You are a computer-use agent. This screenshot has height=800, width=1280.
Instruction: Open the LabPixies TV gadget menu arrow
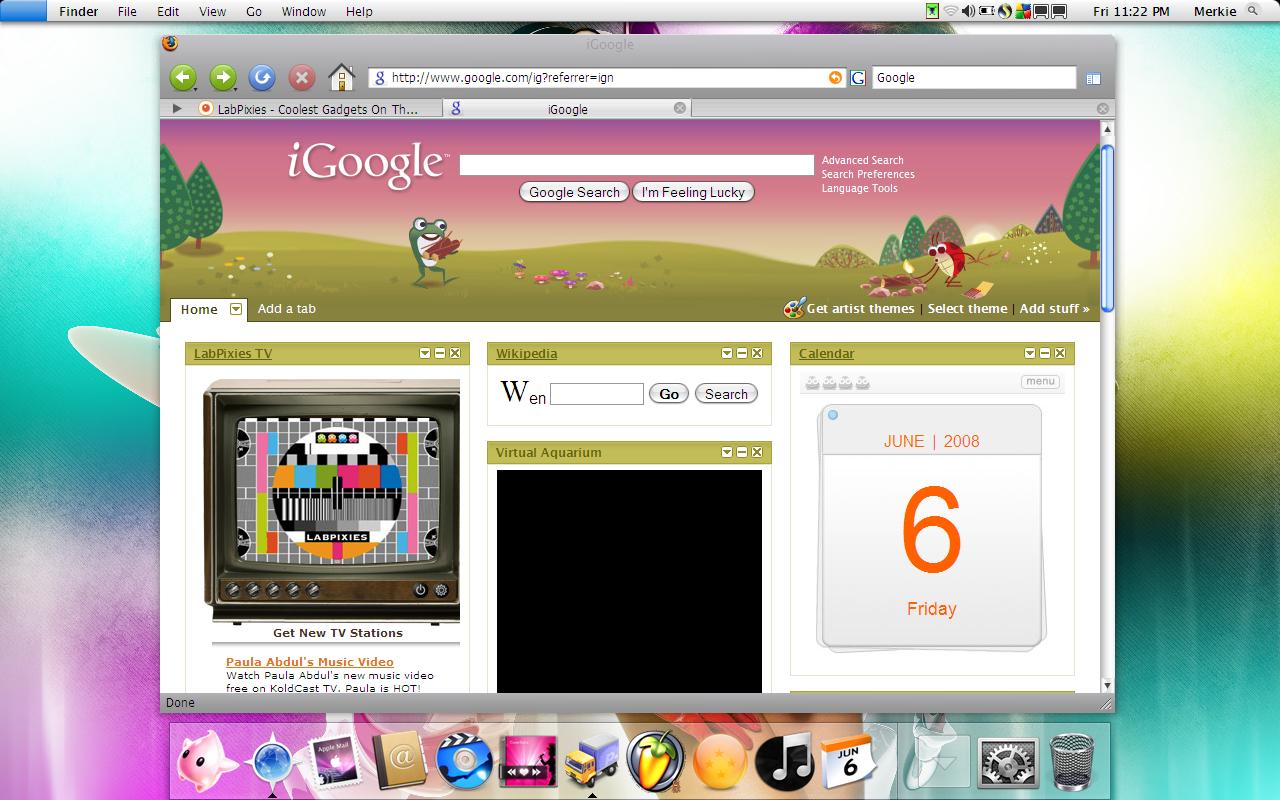click(x=425, y=353)
